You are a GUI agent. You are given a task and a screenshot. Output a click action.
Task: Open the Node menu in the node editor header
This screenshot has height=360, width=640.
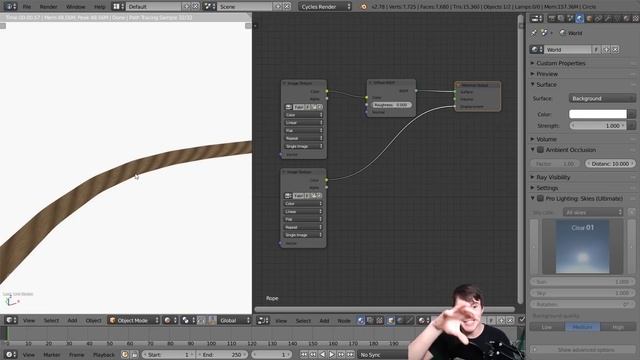[x=344, y=321]
